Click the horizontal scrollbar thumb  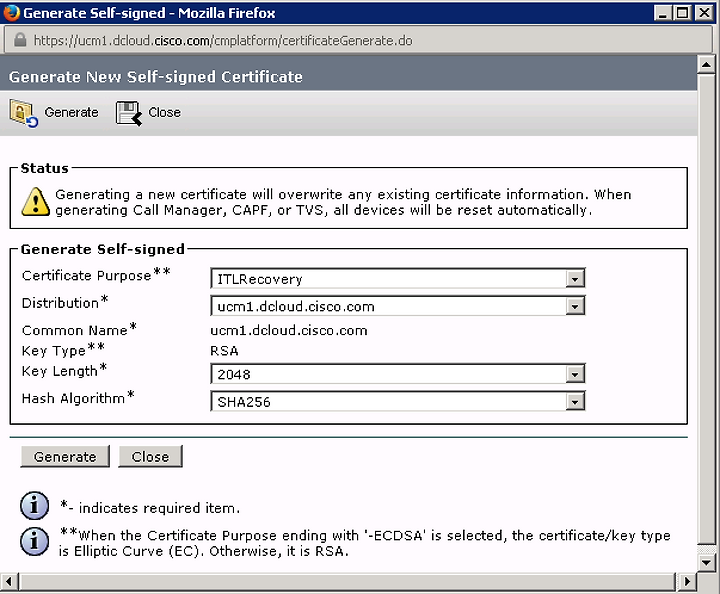coord(348,582)
